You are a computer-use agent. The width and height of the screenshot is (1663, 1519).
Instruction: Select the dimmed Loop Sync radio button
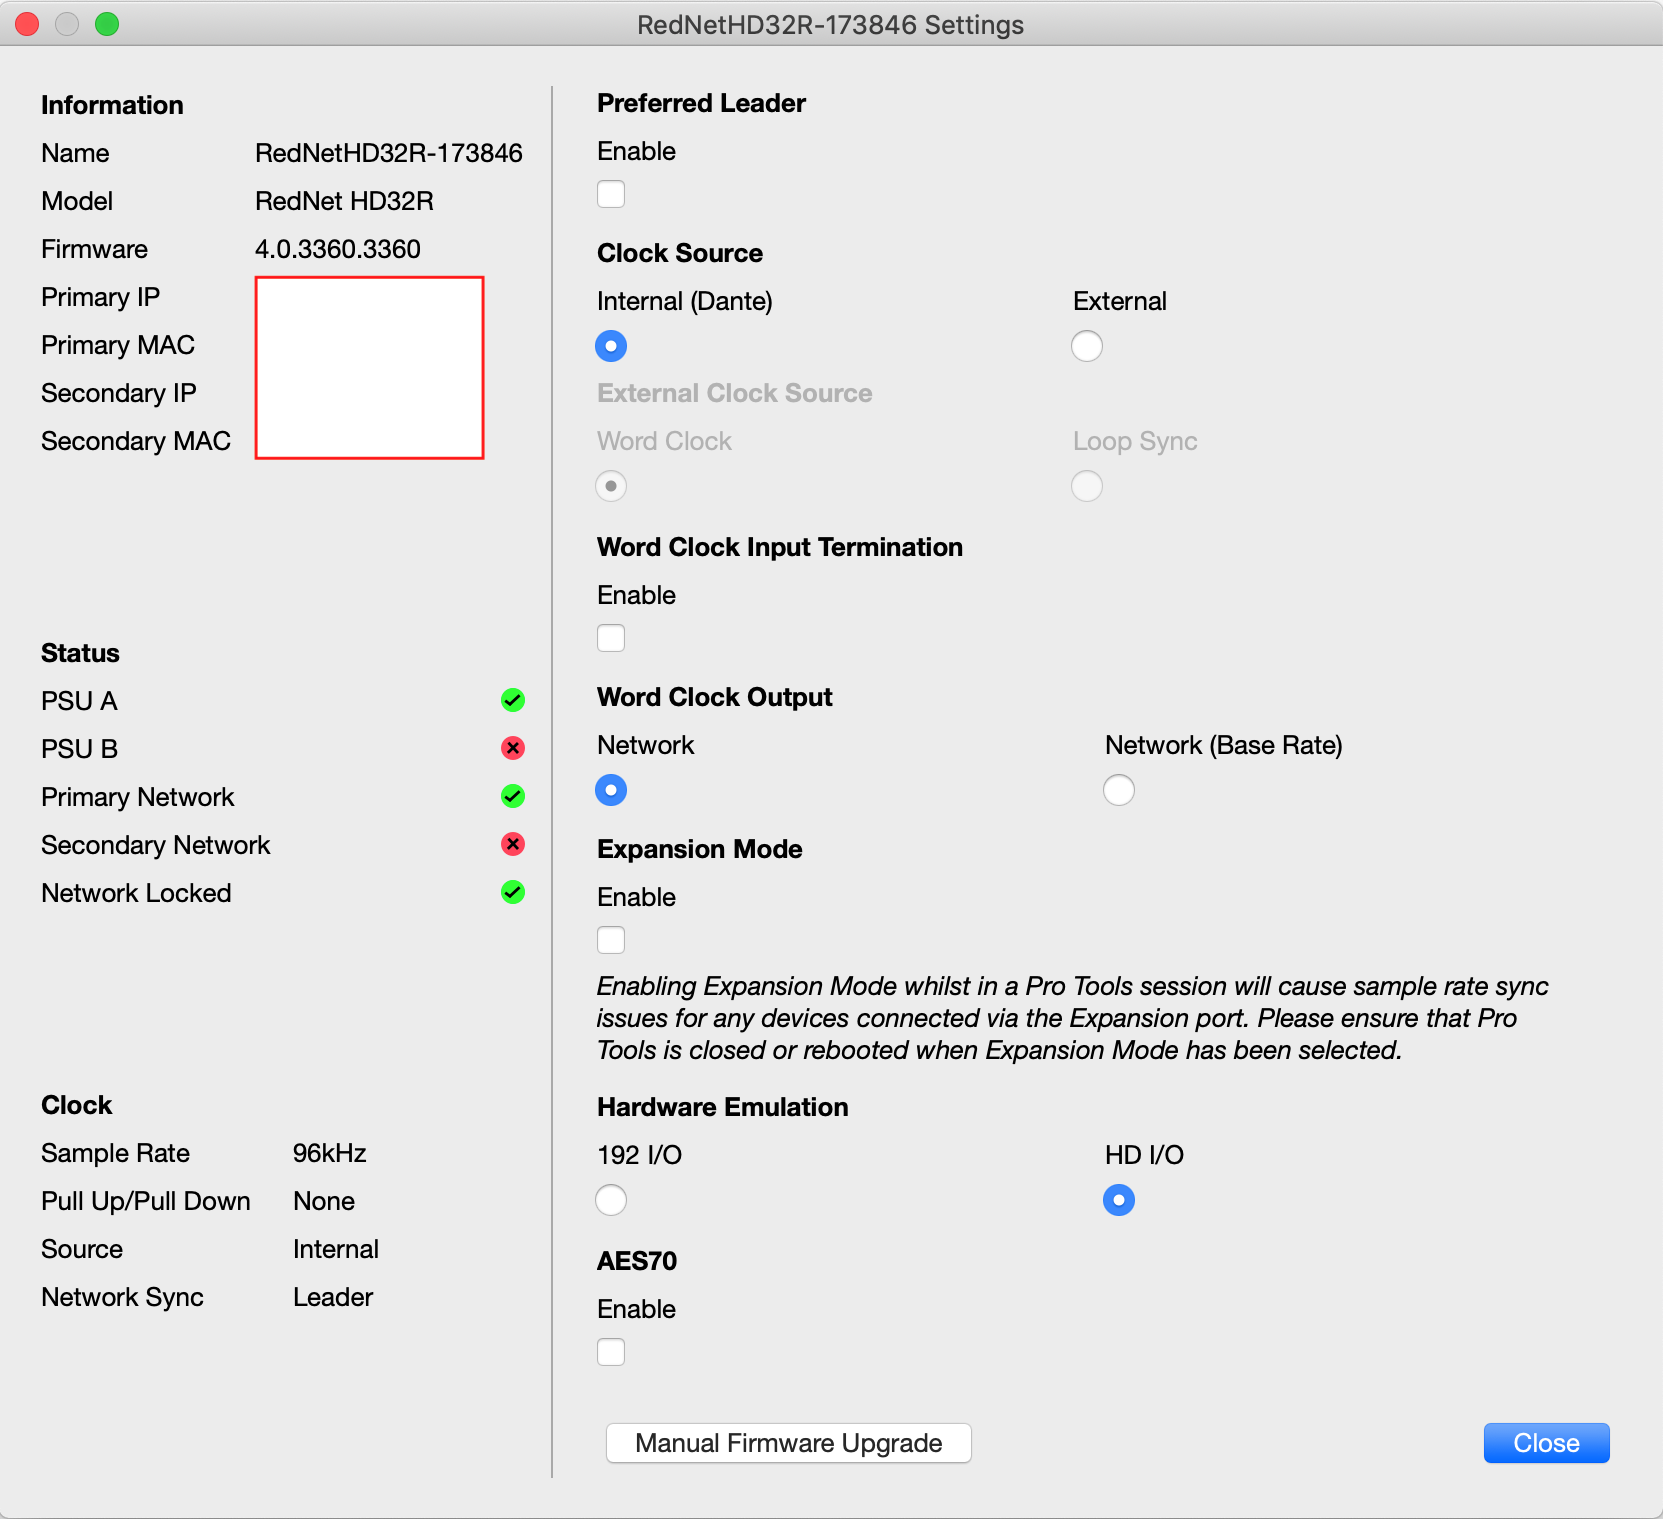click(1087, 486)
